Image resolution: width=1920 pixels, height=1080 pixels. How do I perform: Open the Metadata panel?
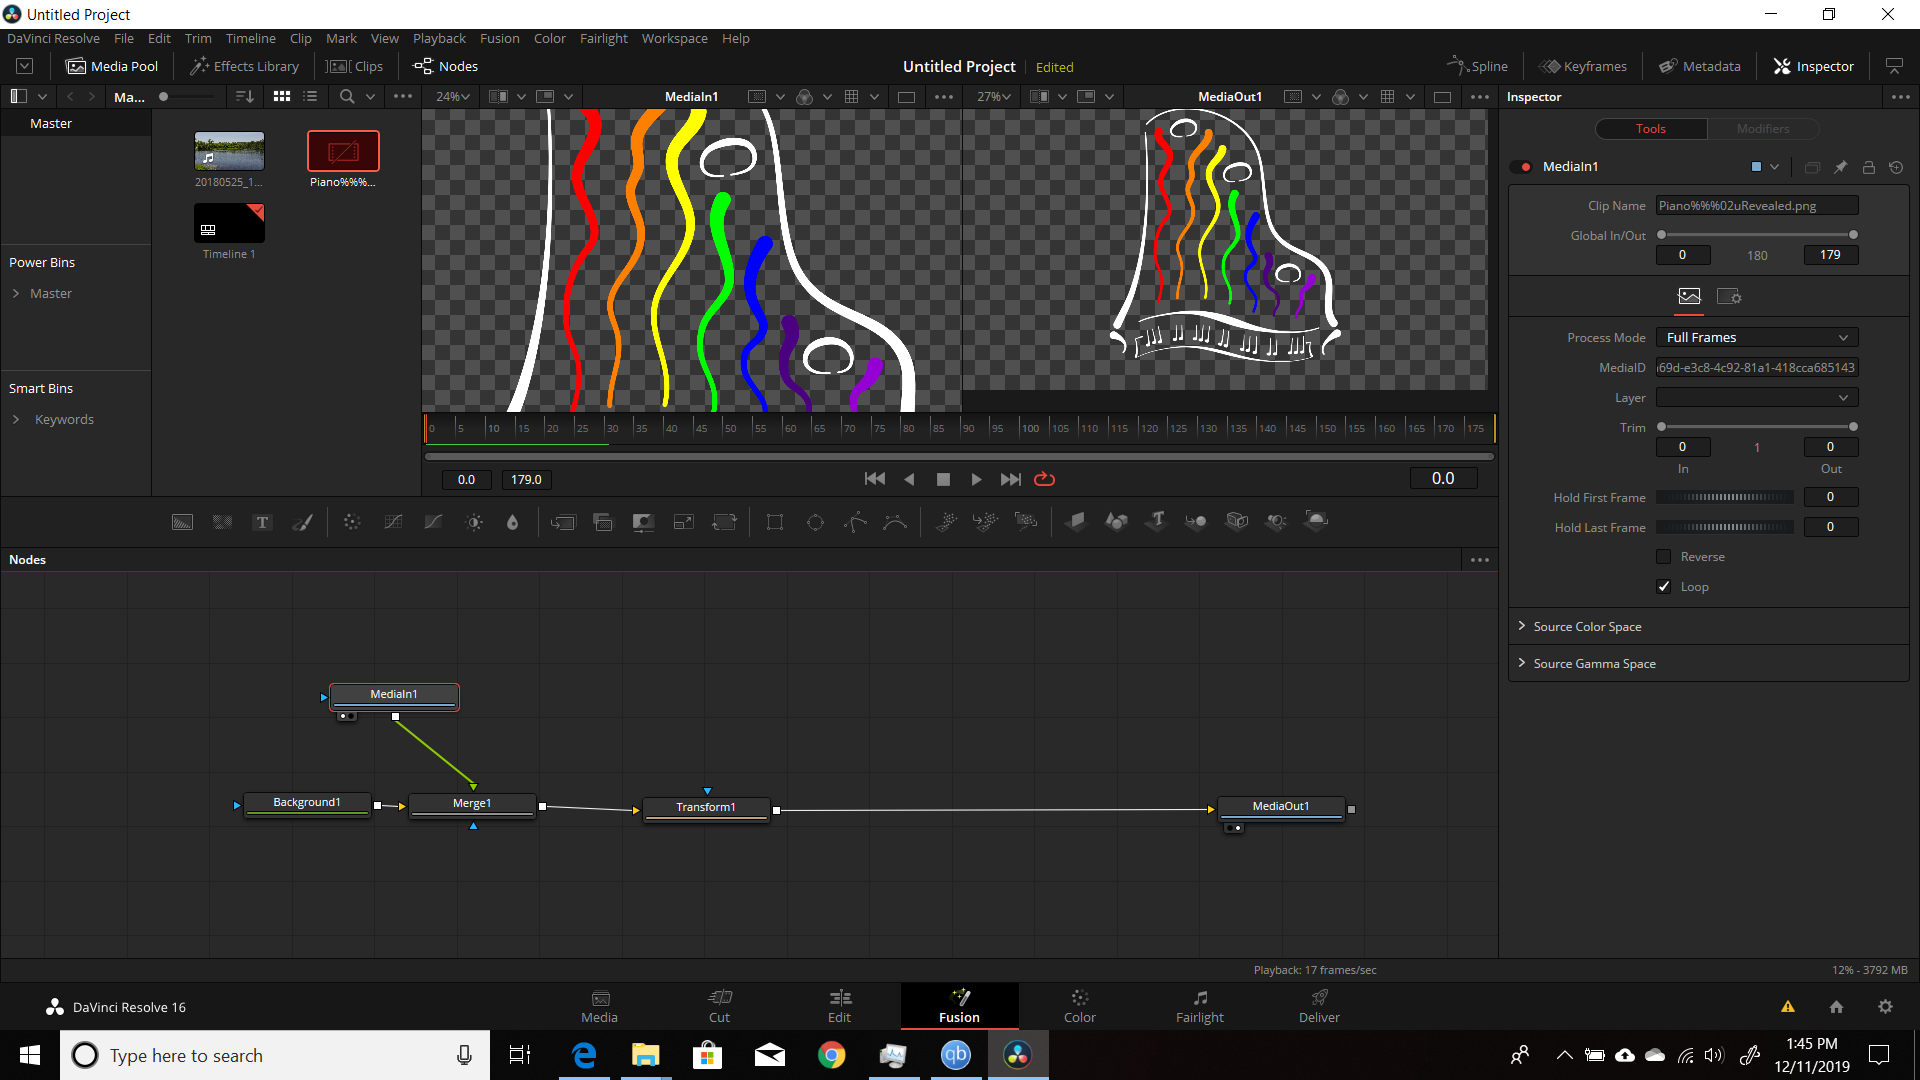[1700, 66]
